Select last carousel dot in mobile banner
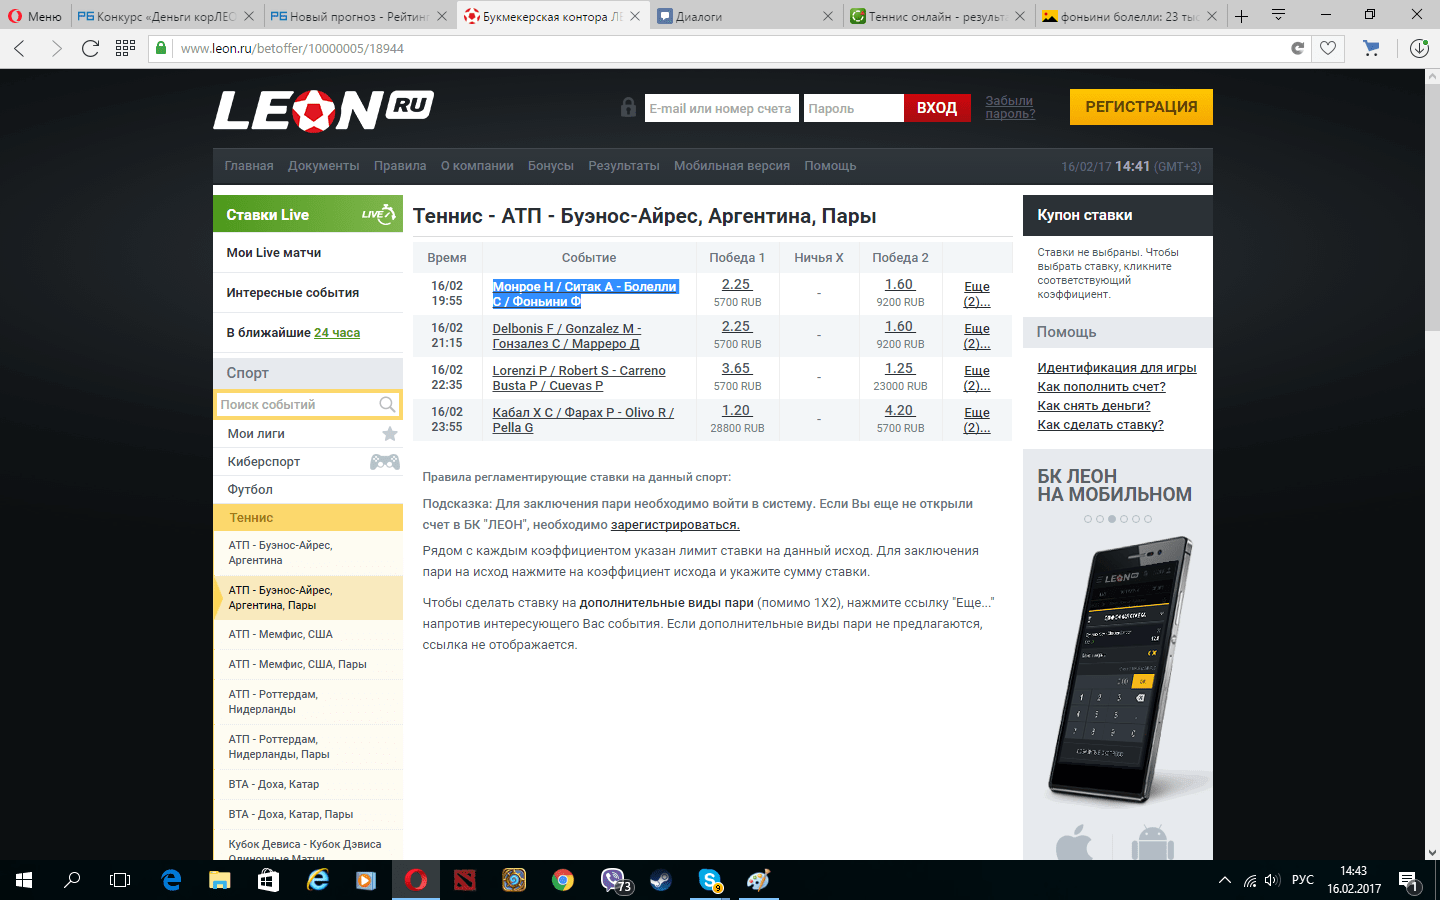1440x900 pixels. pos(1148,519)
